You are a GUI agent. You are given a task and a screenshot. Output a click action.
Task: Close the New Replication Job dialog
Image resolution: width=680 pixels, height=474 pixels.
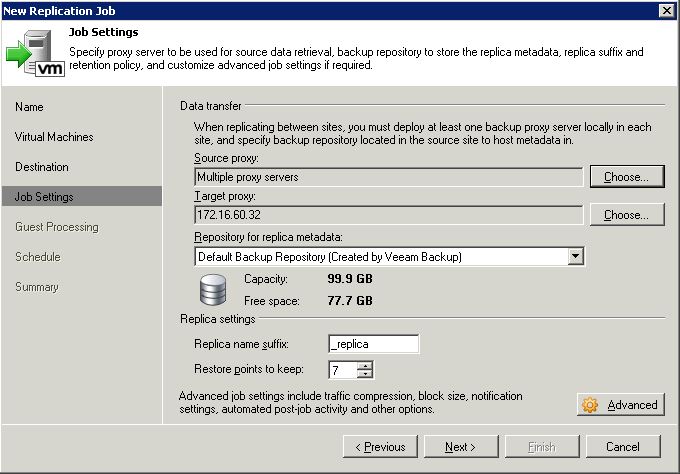[x=666, y=10]
